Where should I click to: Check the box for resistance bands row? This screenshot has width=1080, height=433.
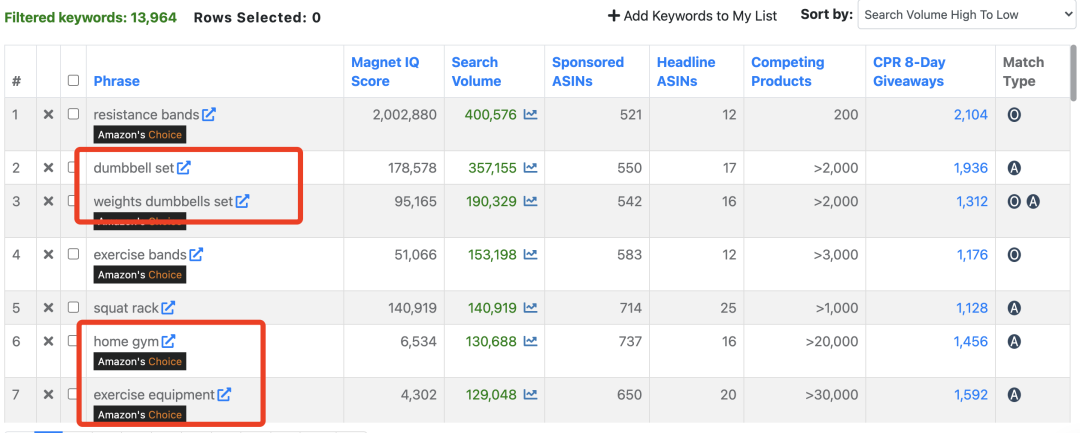[73, 115]
